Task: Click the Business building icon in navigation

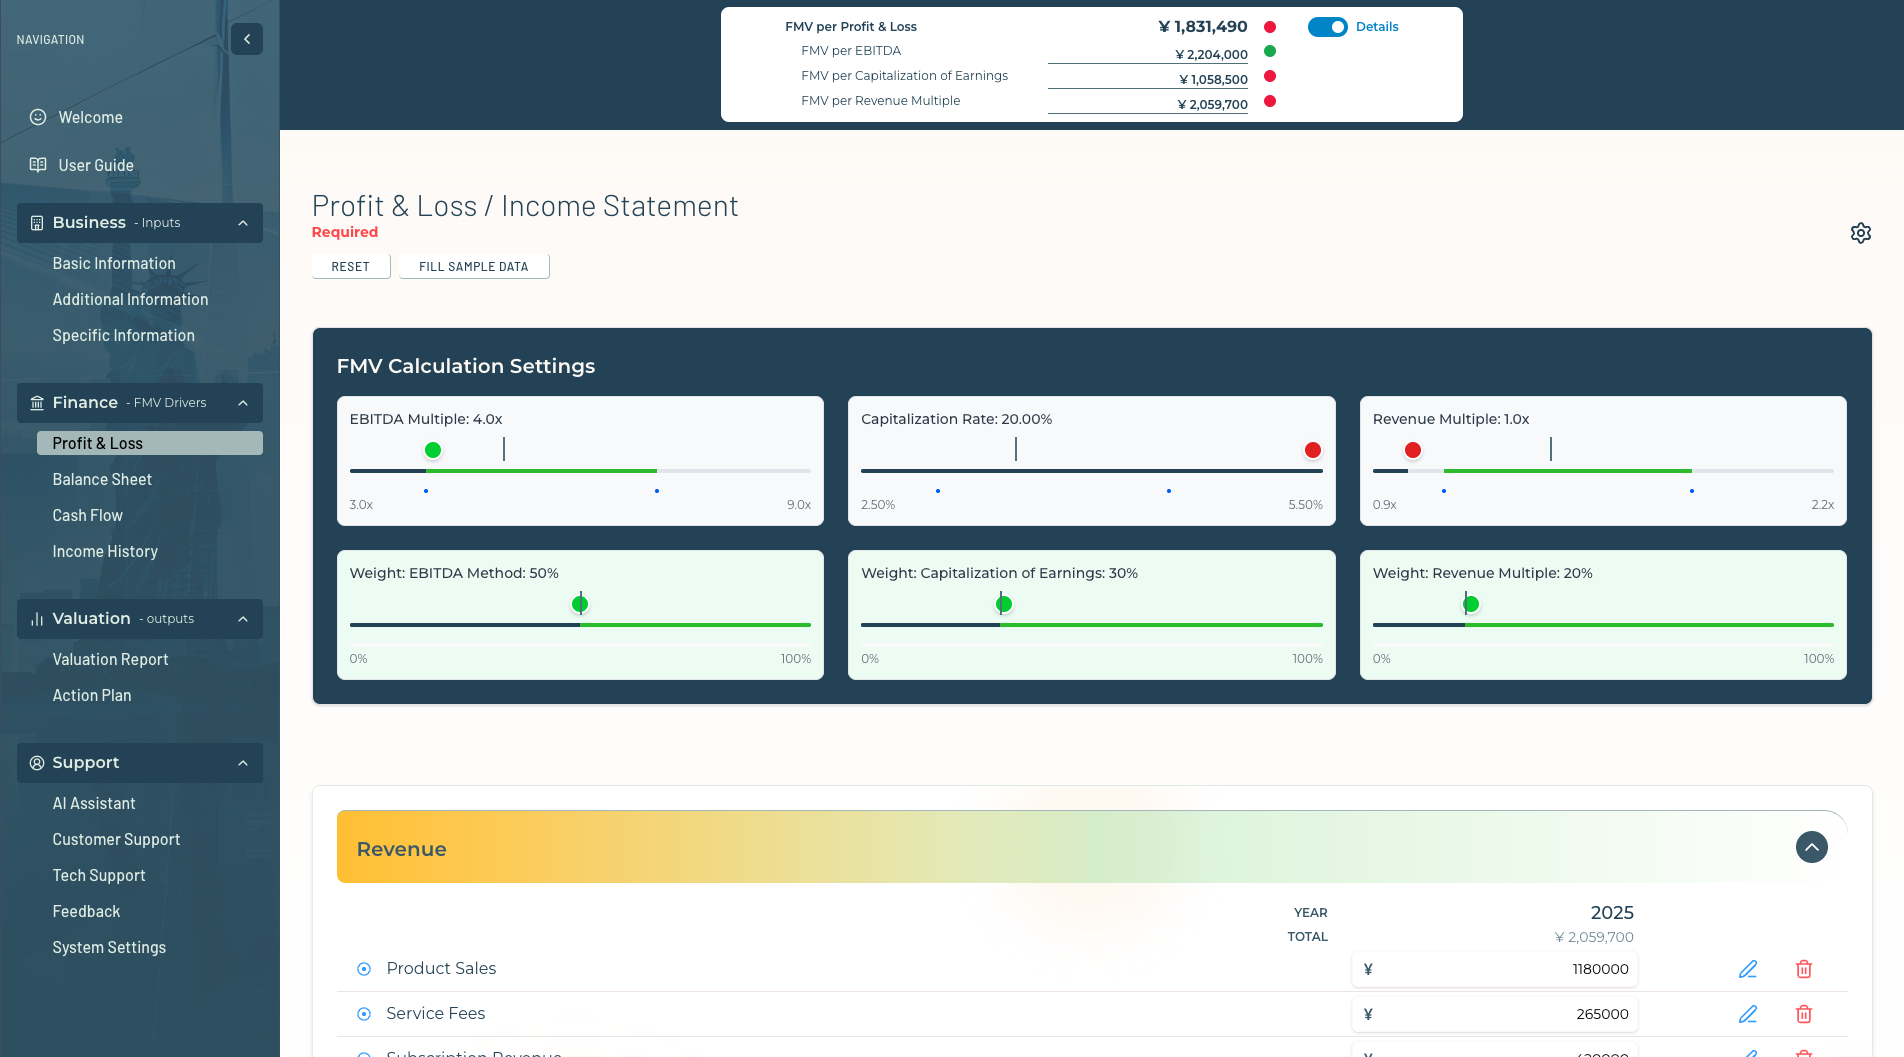Action: pyautogui.click(x=36, y=222)
